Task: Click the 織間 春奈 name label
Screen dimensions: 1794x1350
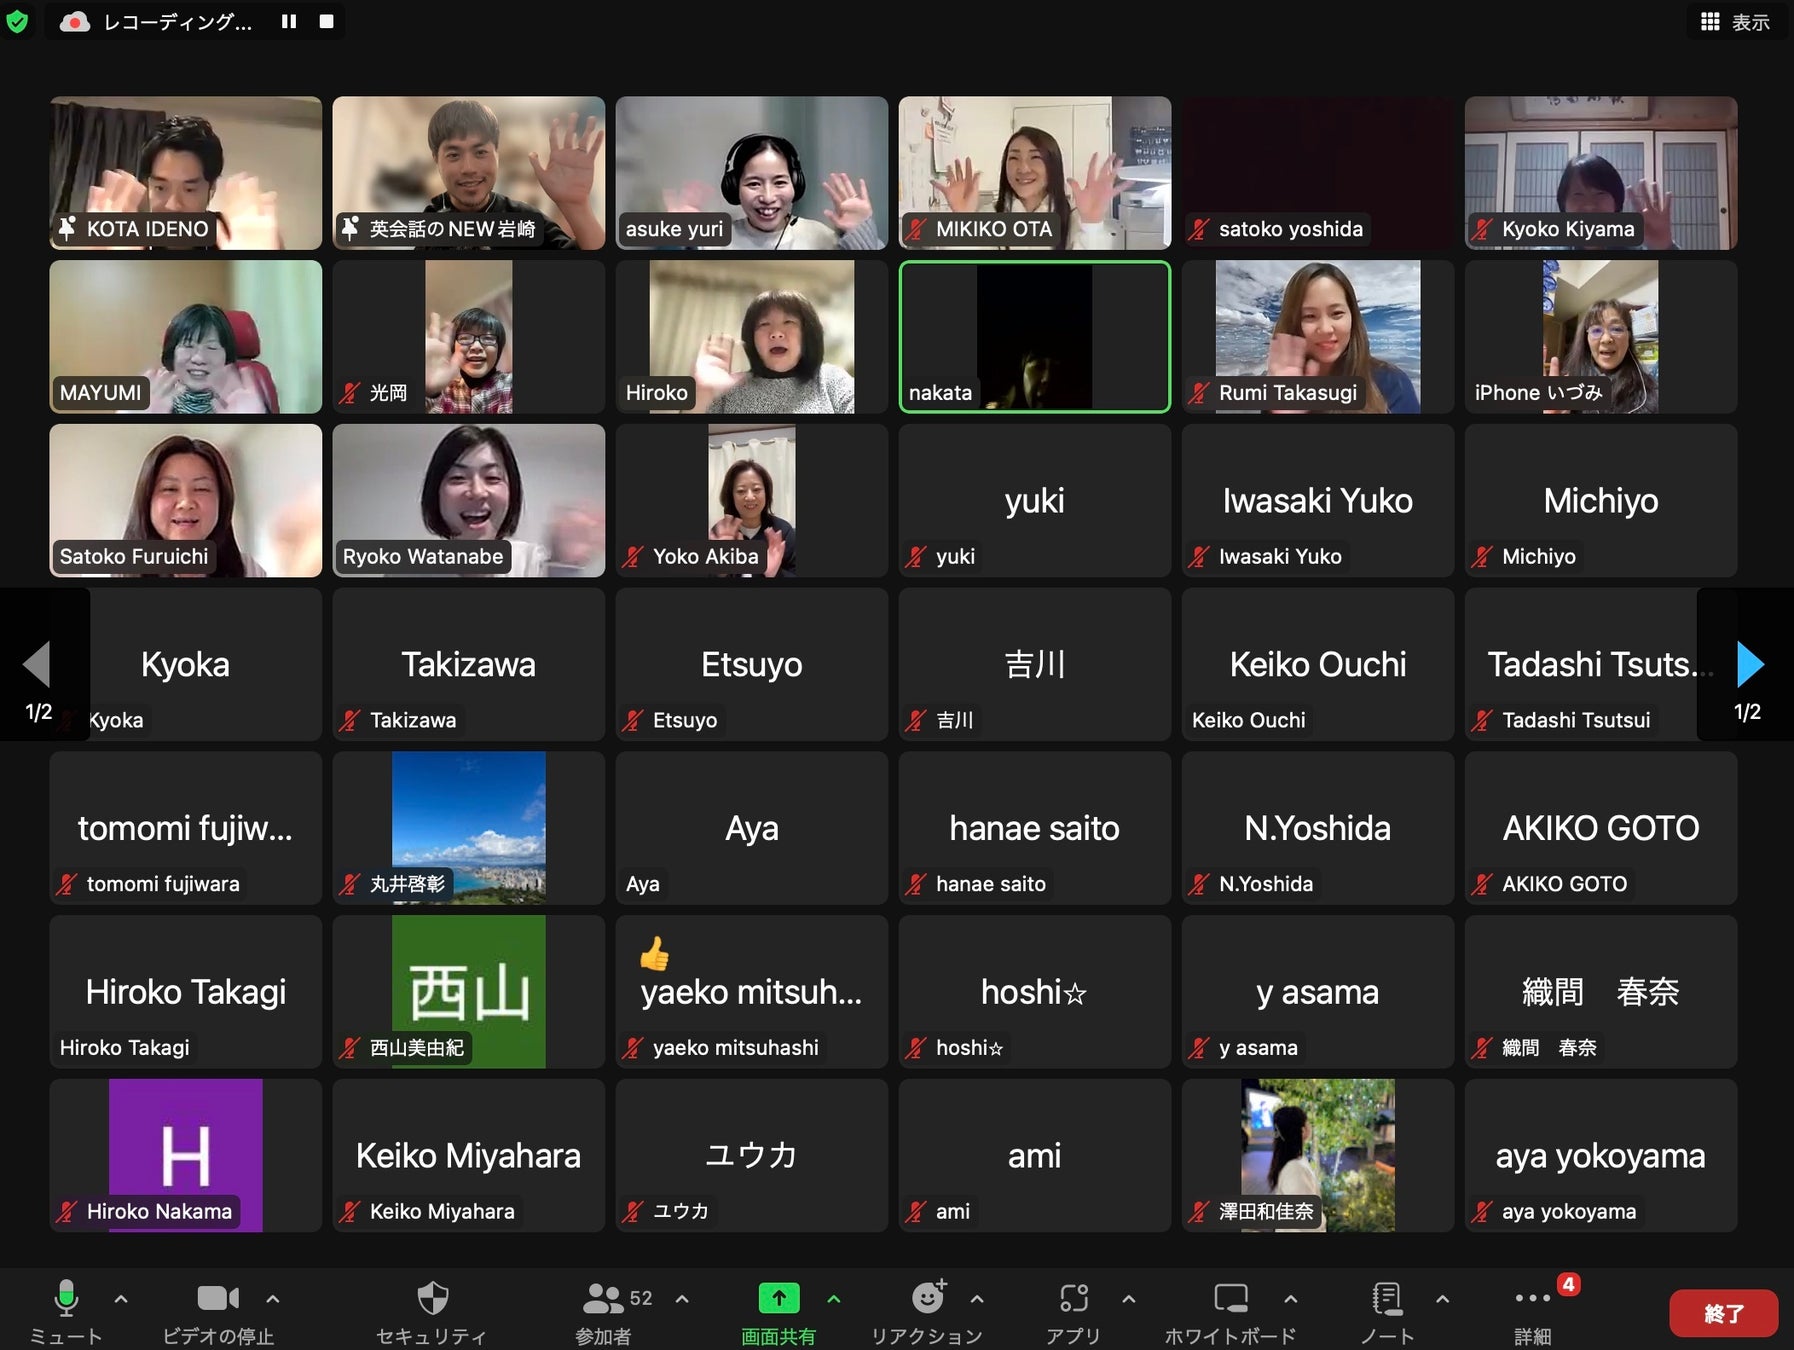Action: click(1549, 1048)
